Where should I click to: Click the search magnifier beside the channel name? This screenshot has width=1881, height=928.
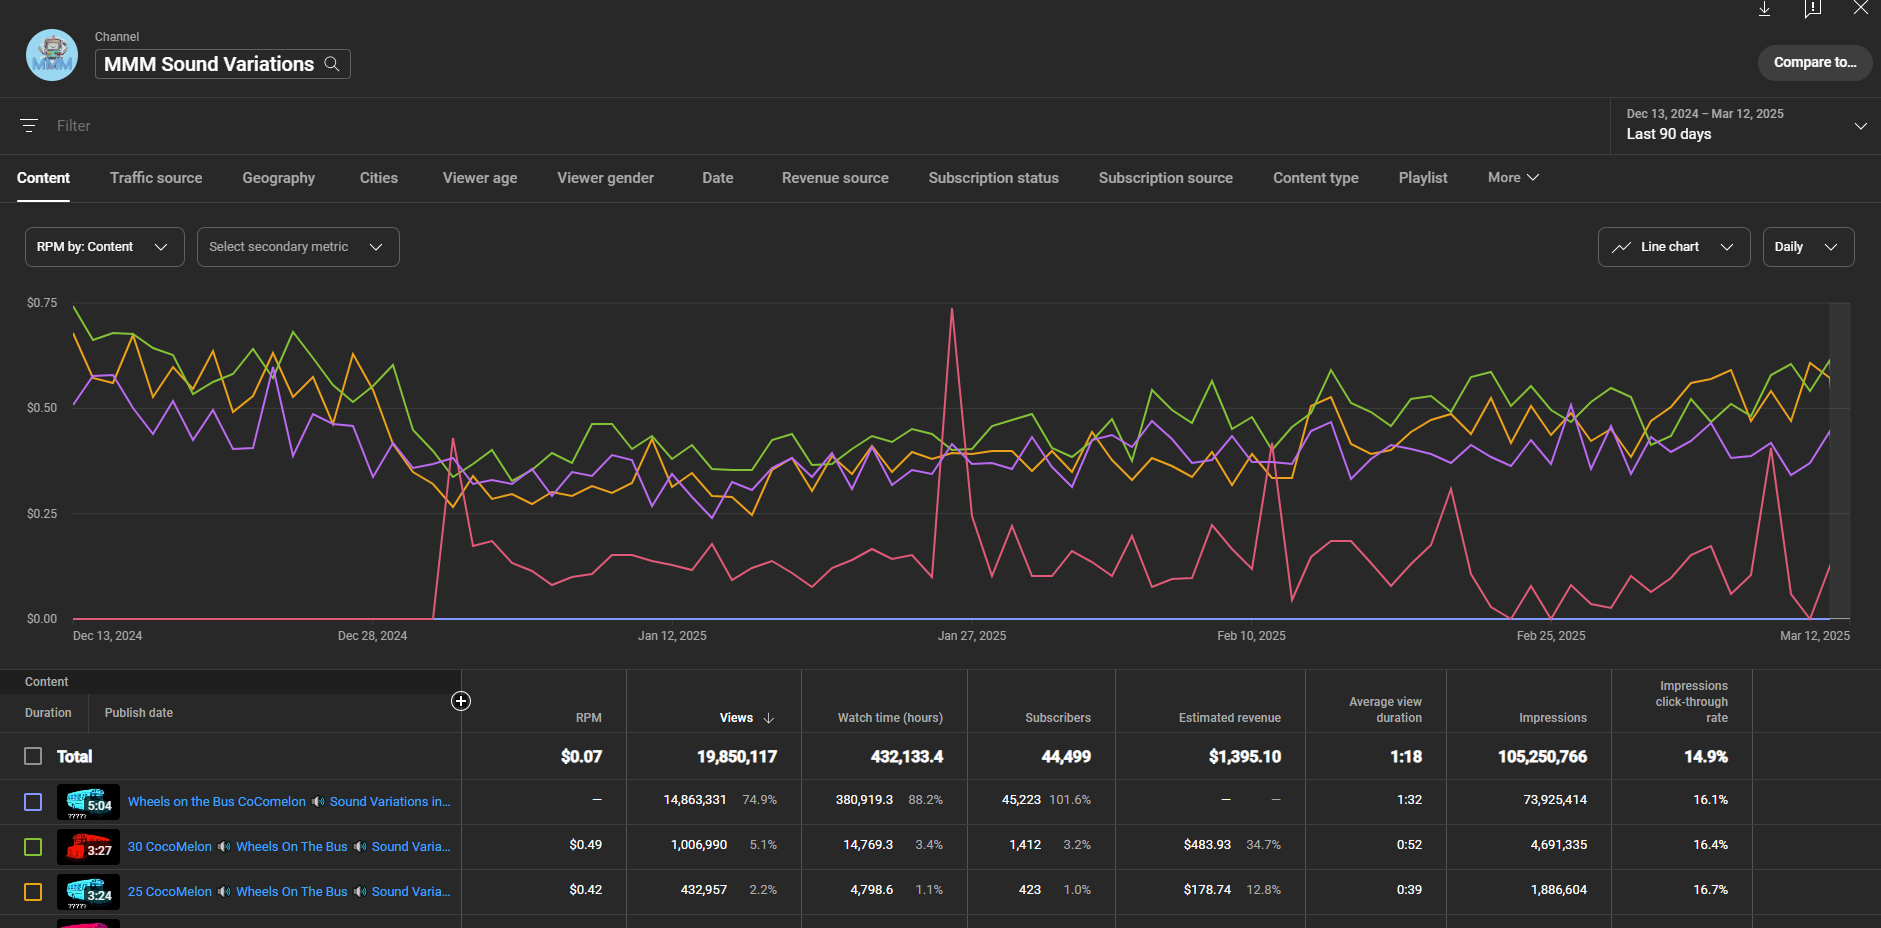tap(332, 64)
